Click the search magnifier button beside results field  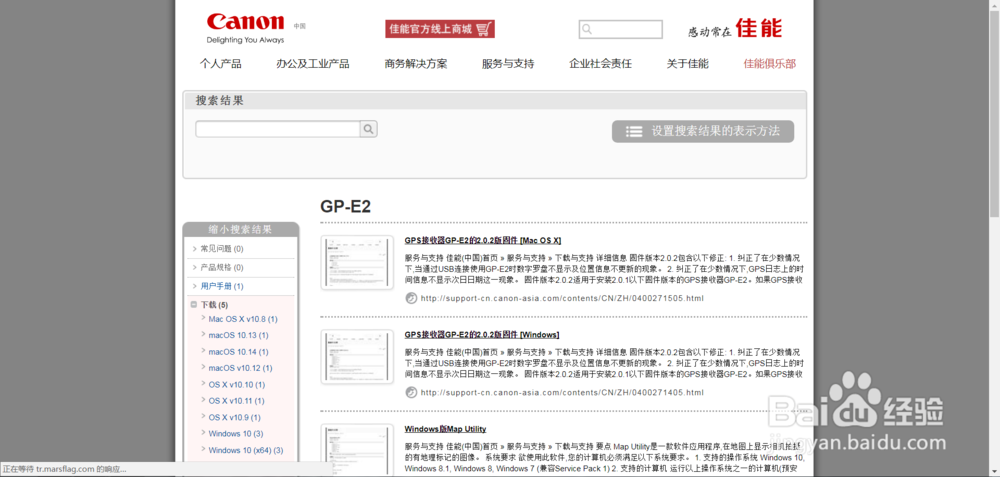point(369,129)
